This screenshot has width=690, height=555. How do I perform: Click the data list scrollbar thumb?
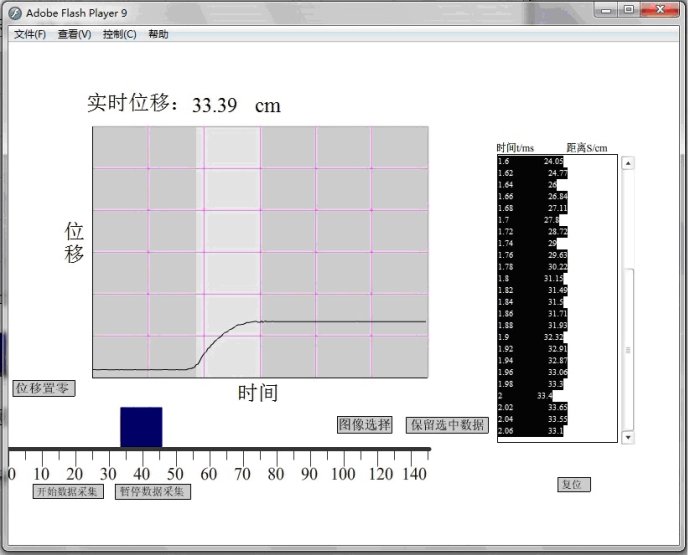[x=627, y=350]
